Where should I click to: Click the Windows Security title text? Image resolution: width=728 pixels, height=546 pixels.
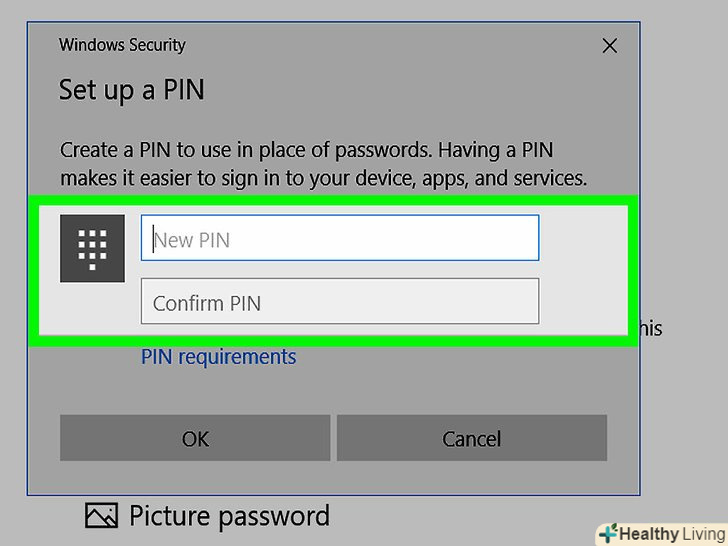tap(122, 45)
